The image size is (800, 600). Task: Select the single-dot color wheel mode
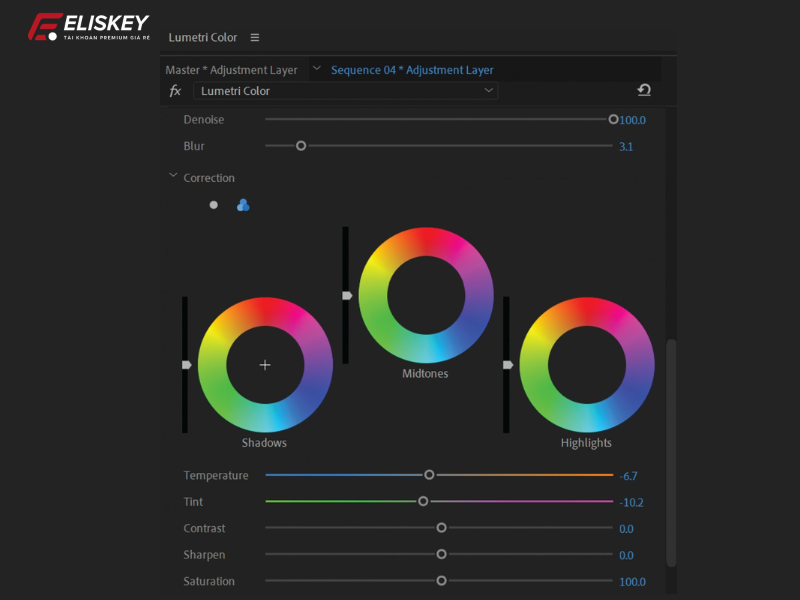click(213, 205)
